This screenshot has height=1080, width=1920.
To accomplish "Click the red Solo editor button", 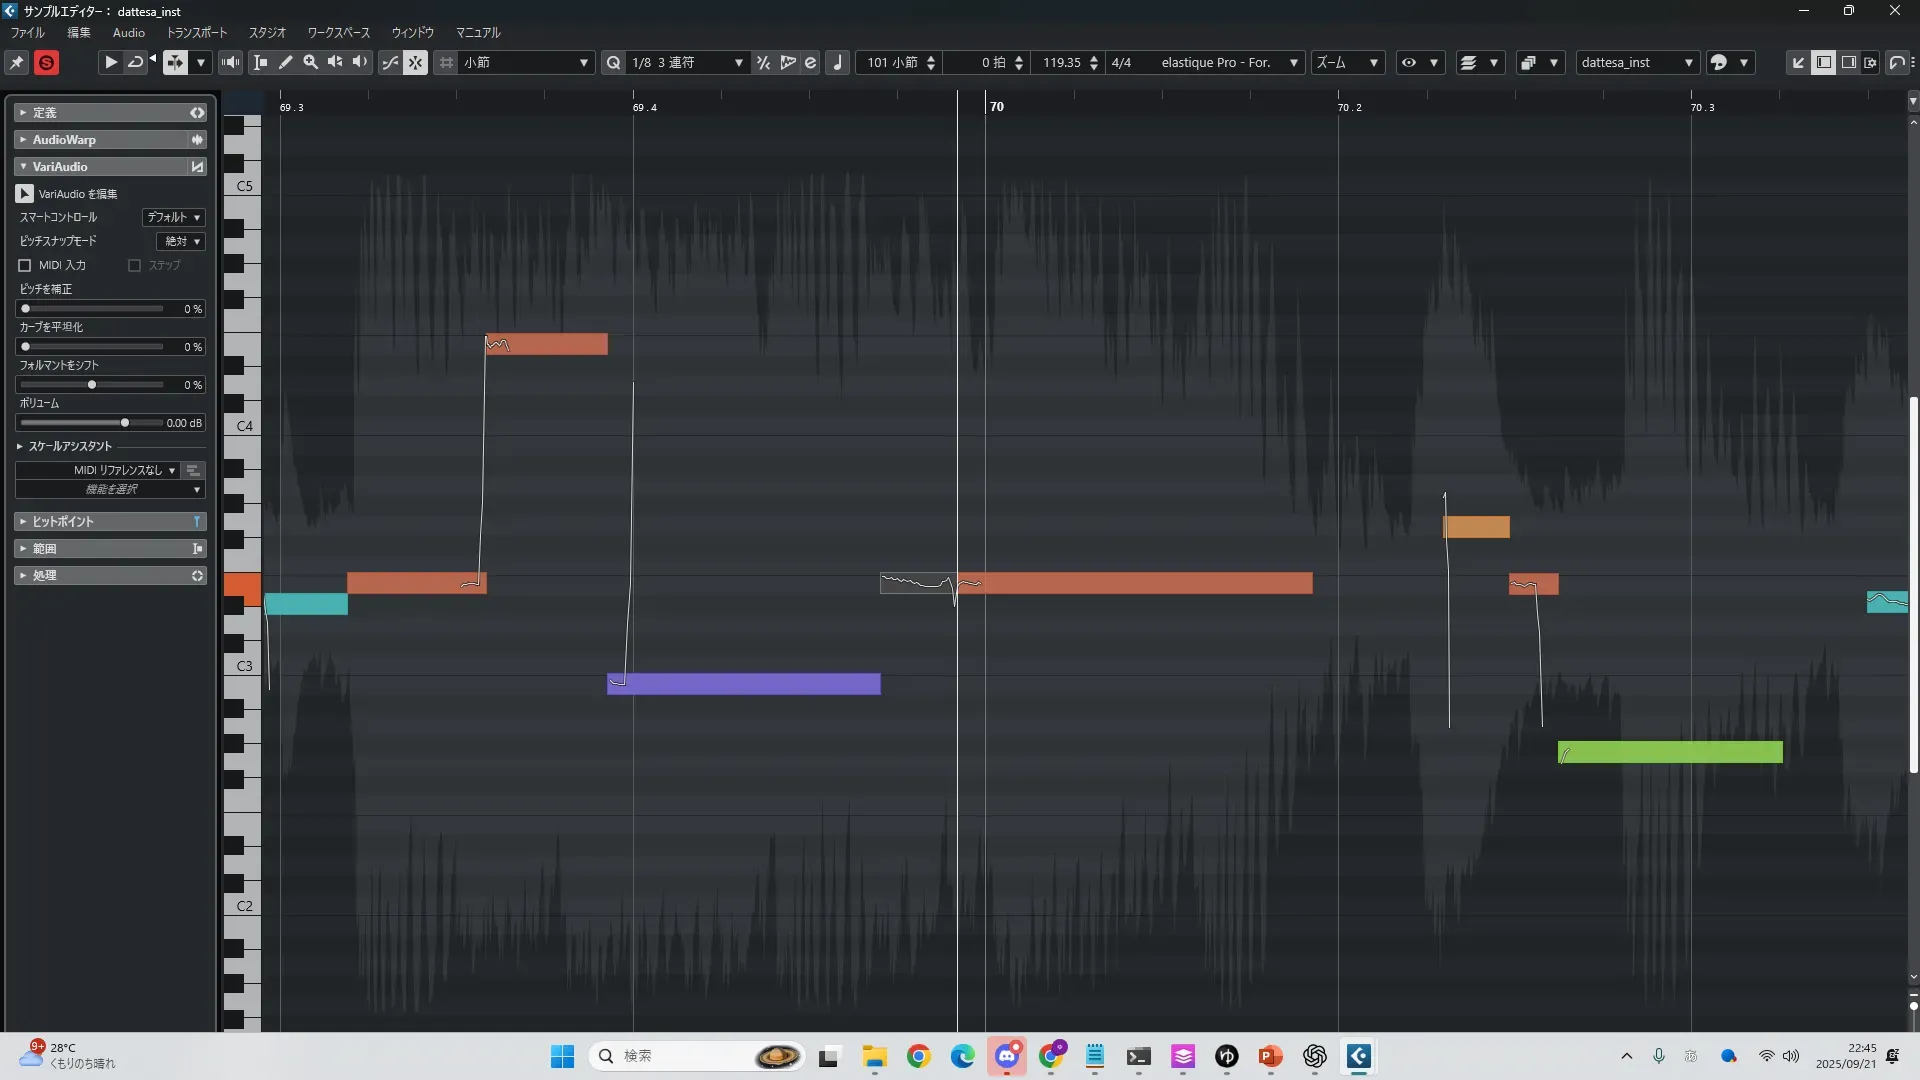I will [46, 63].
